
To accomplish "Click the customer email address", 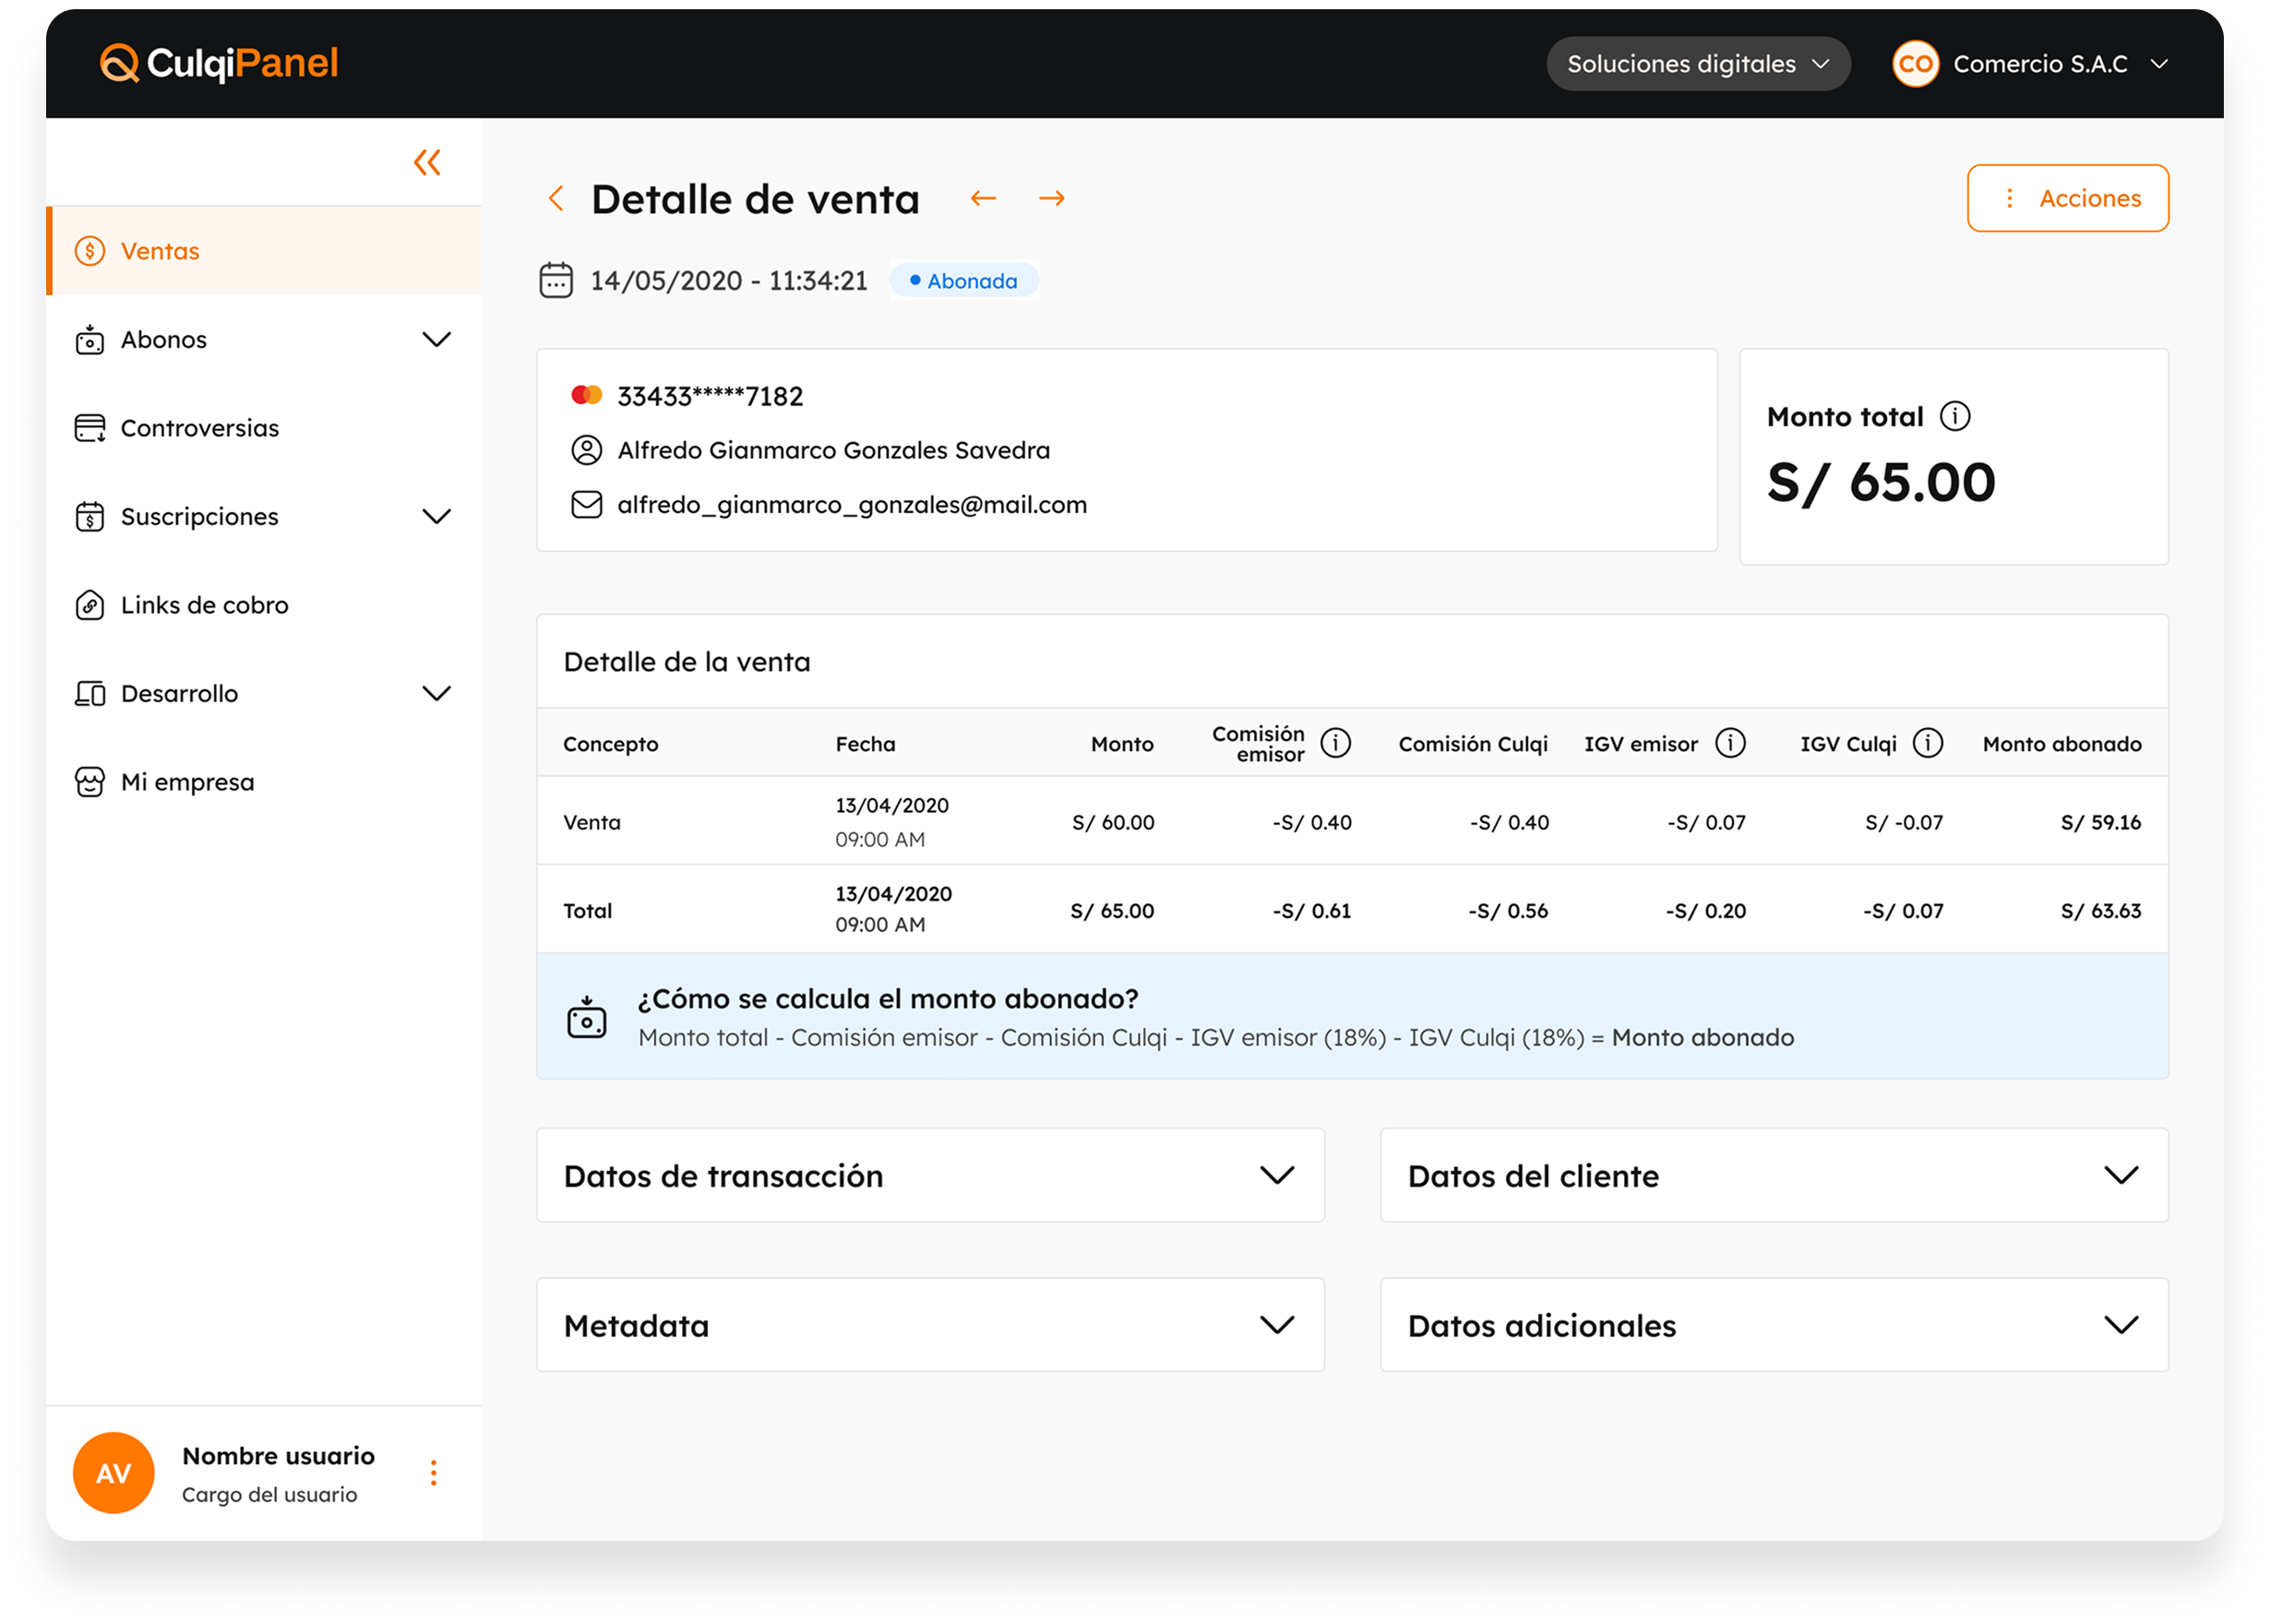I will [x=851, y=505].
